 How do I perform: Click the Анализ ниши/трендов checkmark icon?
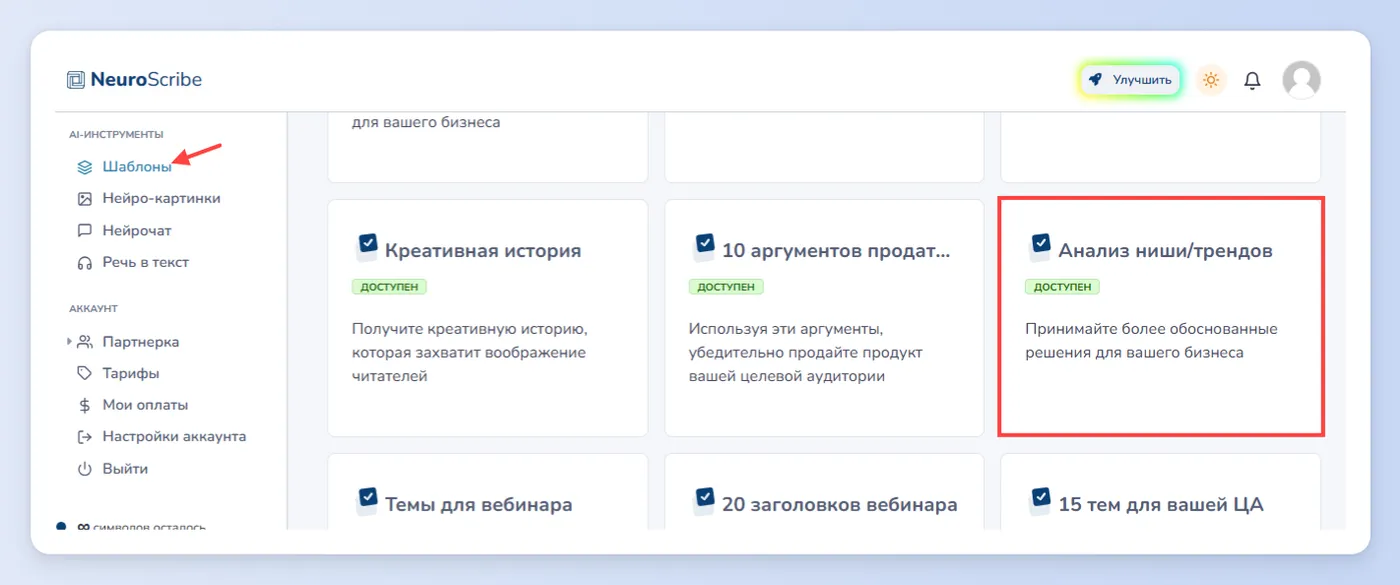coord(1040,248)
